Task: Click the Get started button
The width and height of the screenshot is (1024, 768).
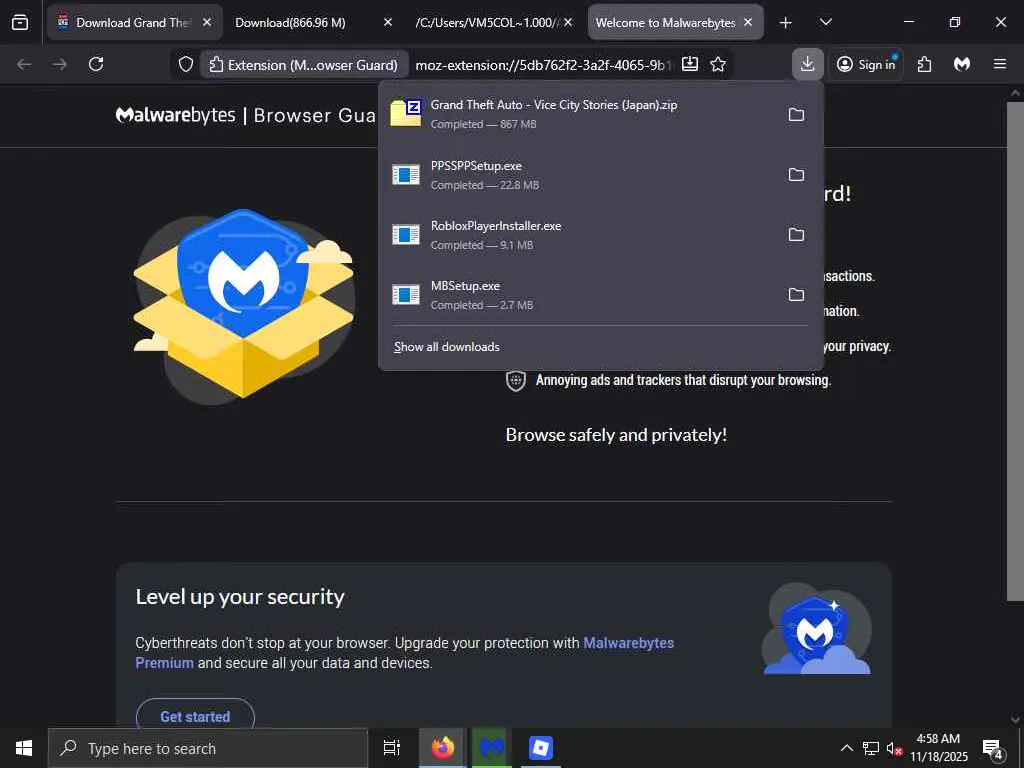Action: (195, 716)
